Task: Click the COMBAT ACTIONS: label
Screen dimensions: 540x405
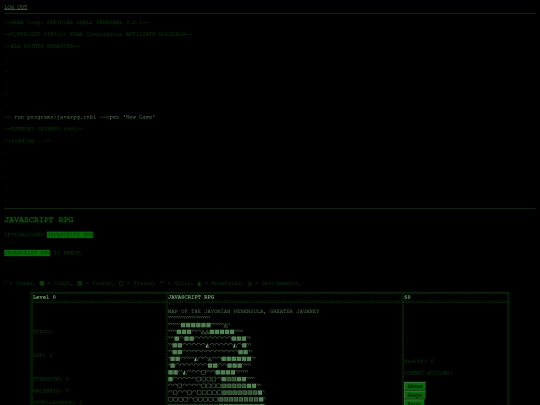Action: click(x=428, y=373)
